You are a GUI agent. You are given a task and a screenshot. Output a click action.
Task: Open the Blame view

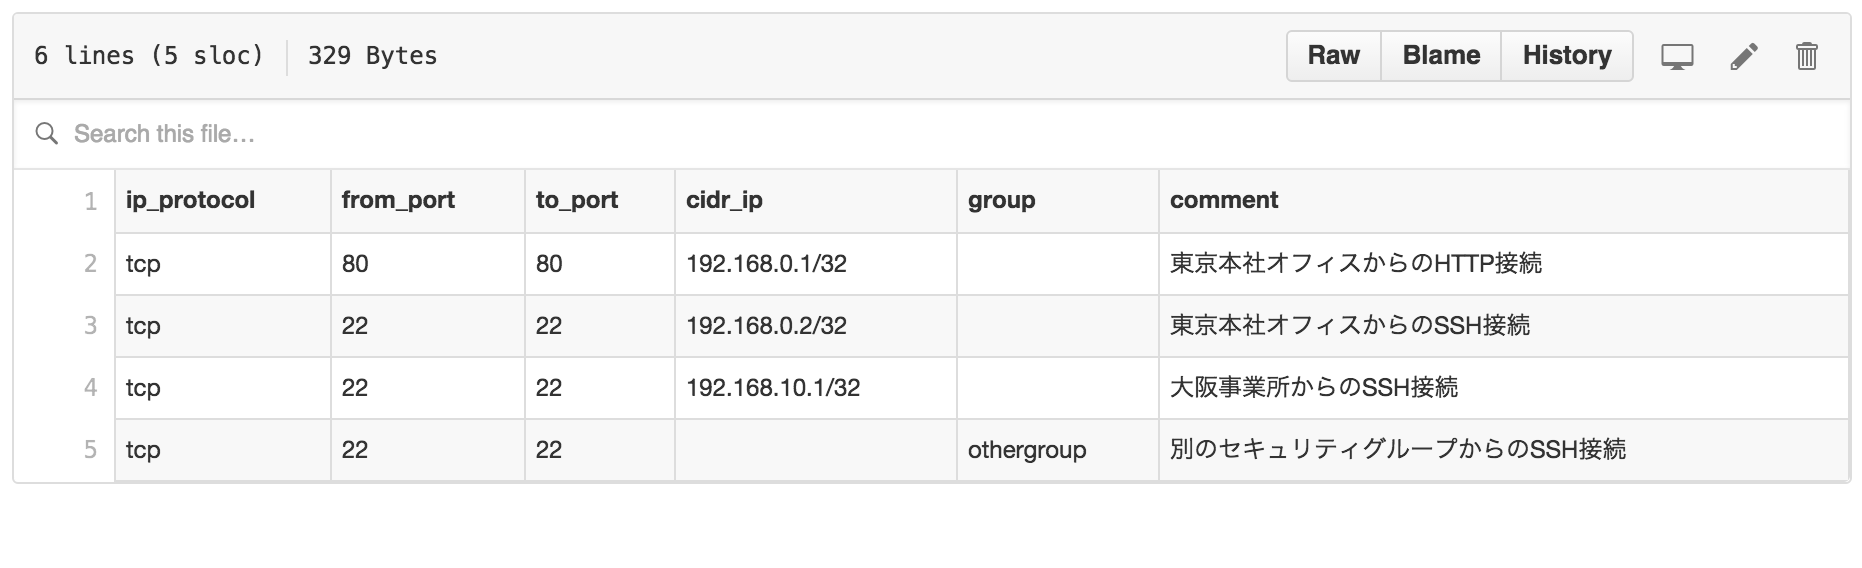click(x=1440, y=55)
